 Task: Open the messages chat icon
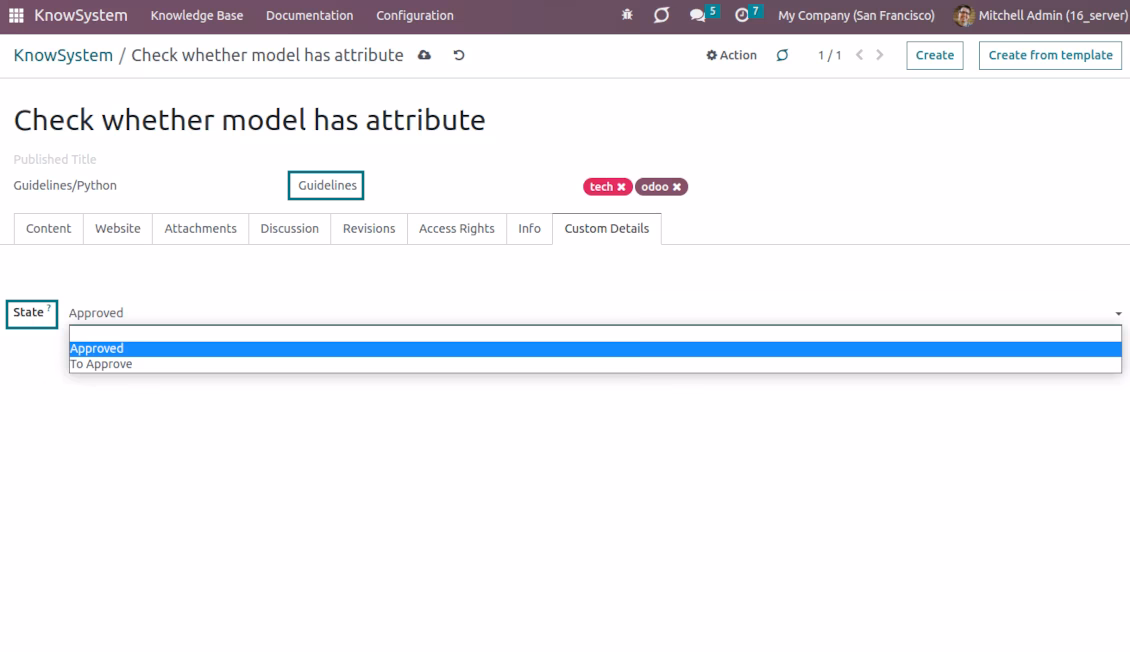698,15
